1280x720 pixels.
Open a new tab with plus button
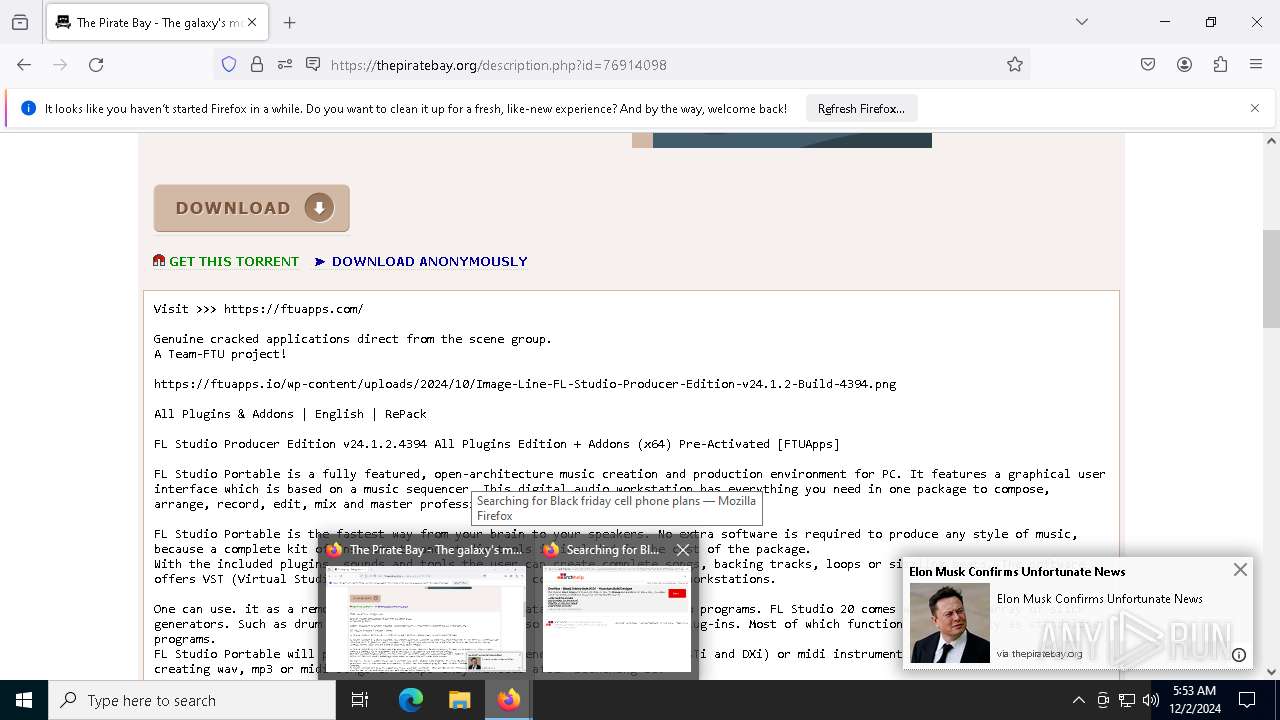(290, 22)
